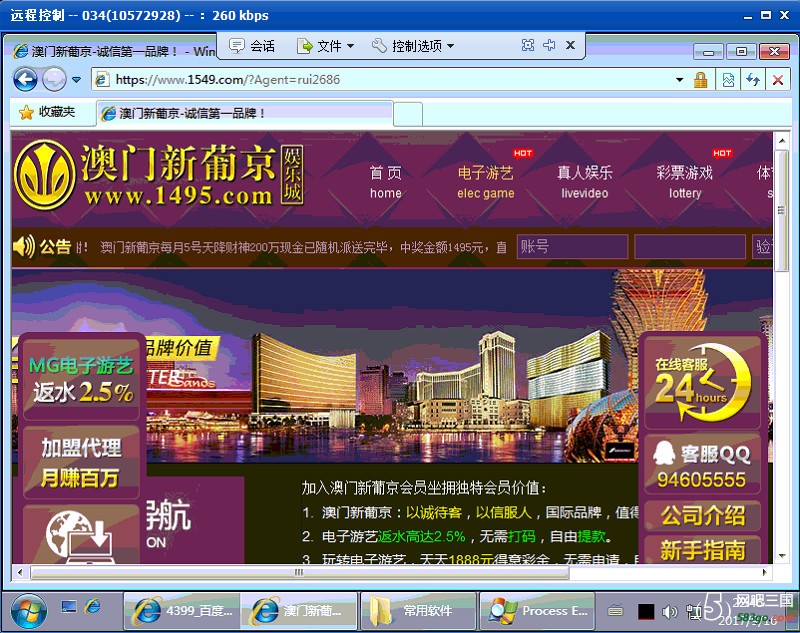Viewport: 800px width, 633px height.
Task: Stop loading the page
Action: 778,80
